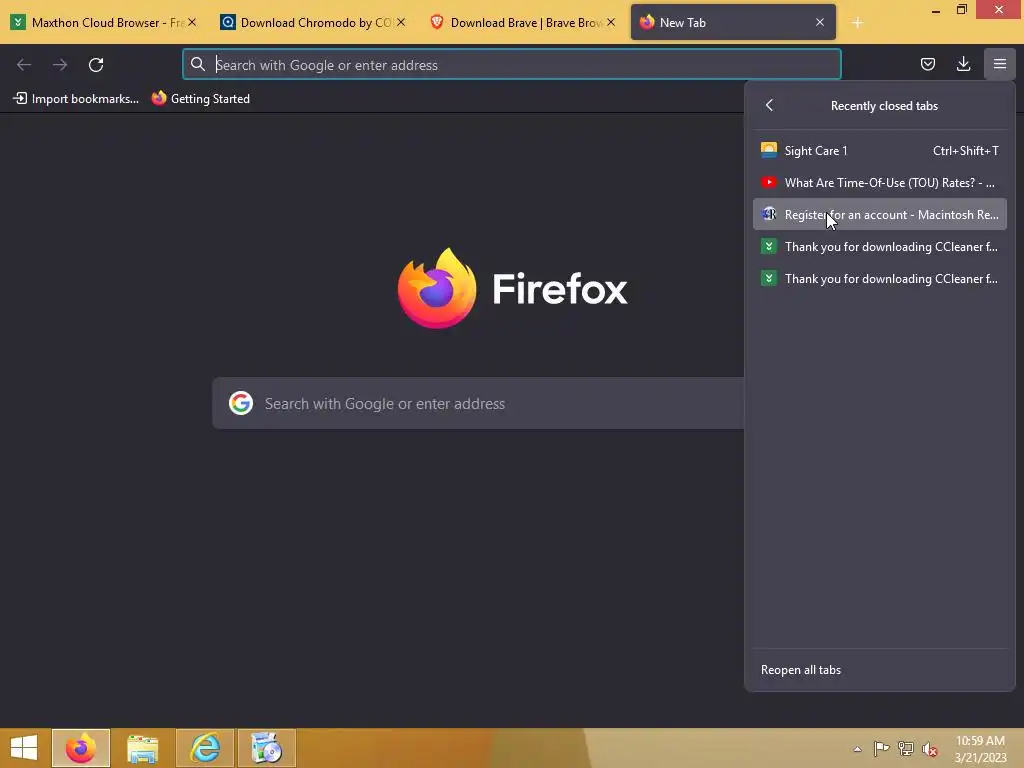Close the Download Brave tab
The image size is (1024, 768).
click(611, 22)
